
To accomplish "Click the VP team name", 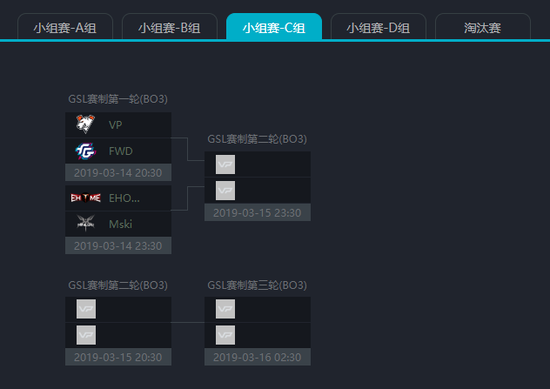I will click(115, 125).
